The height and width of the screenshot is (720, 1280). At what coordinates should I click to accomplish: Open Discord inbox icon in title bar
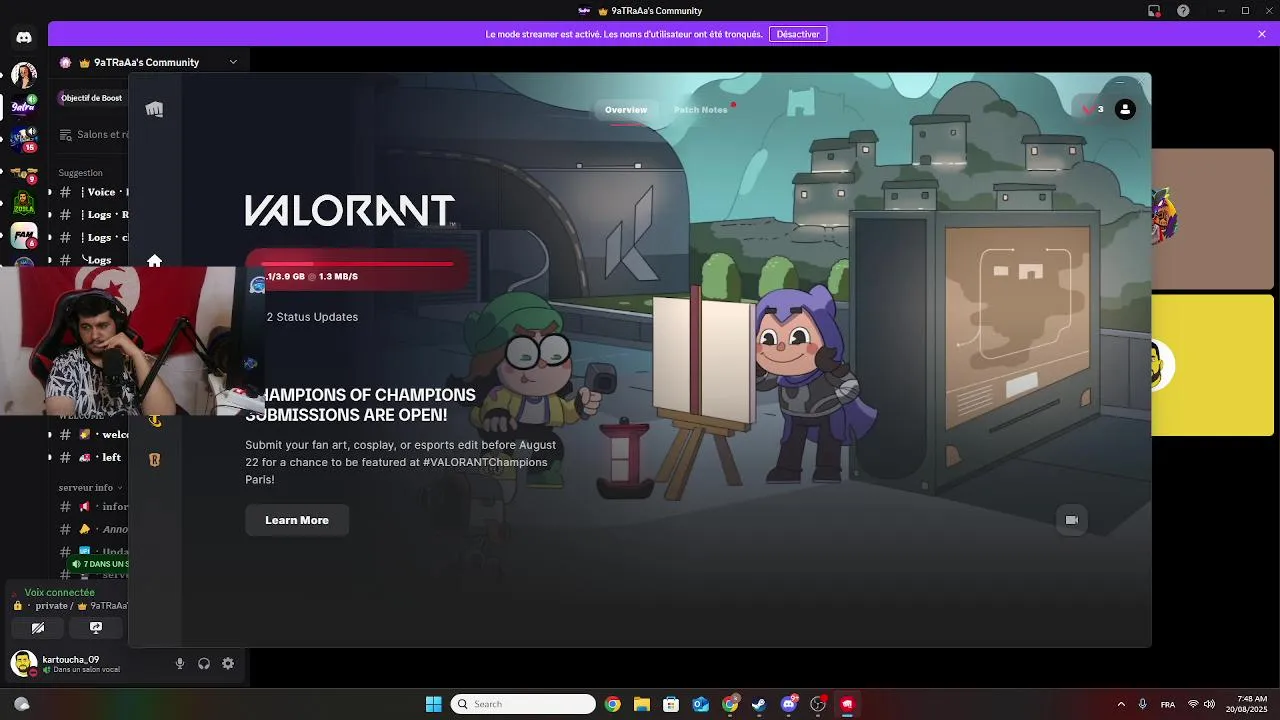tap(1154, 11)
